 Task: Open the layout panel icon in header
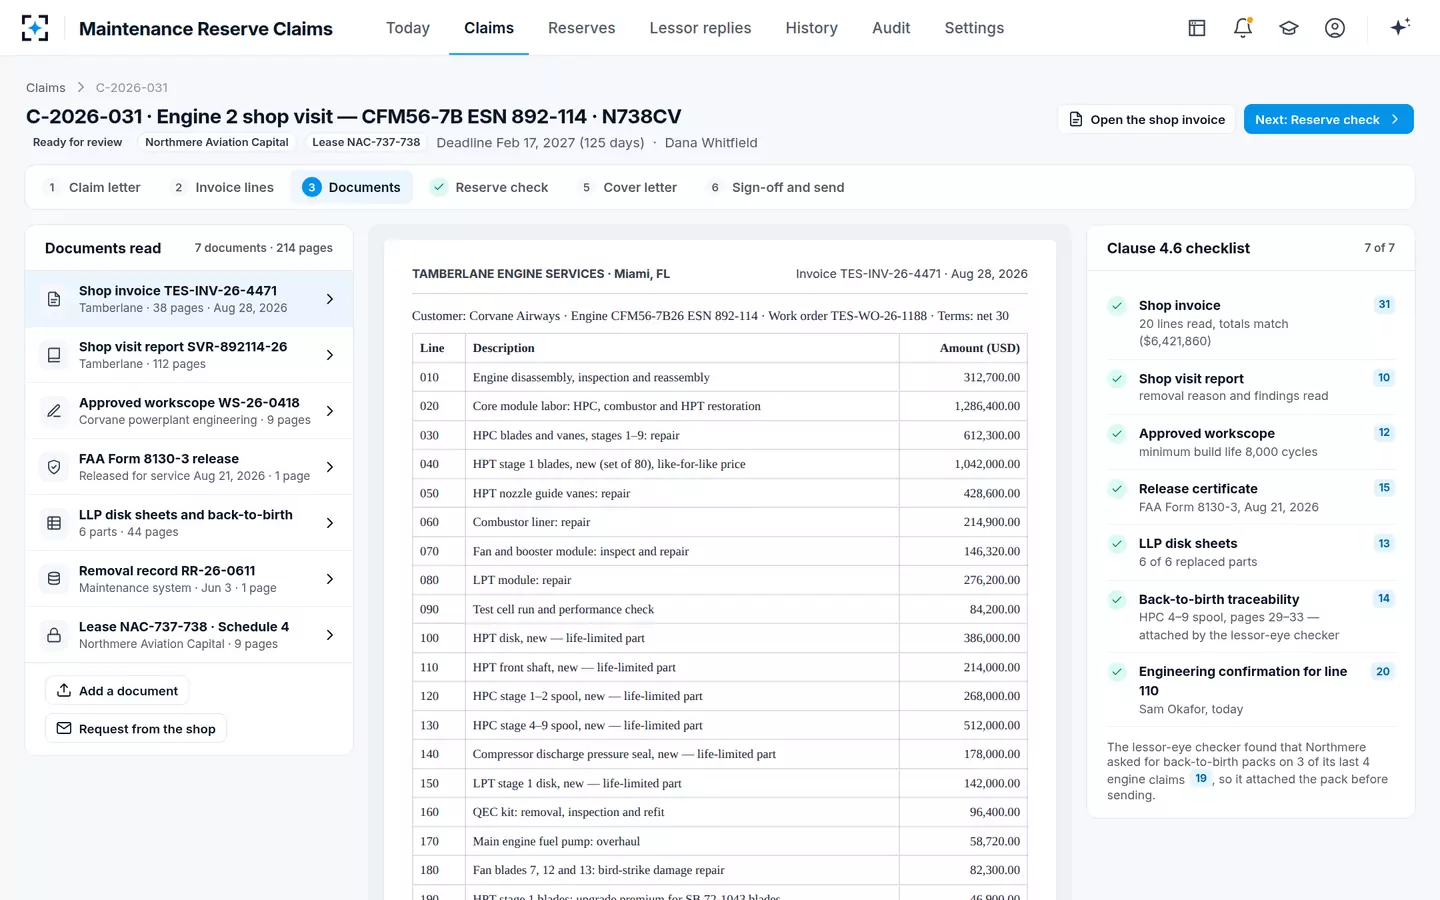1197,28
